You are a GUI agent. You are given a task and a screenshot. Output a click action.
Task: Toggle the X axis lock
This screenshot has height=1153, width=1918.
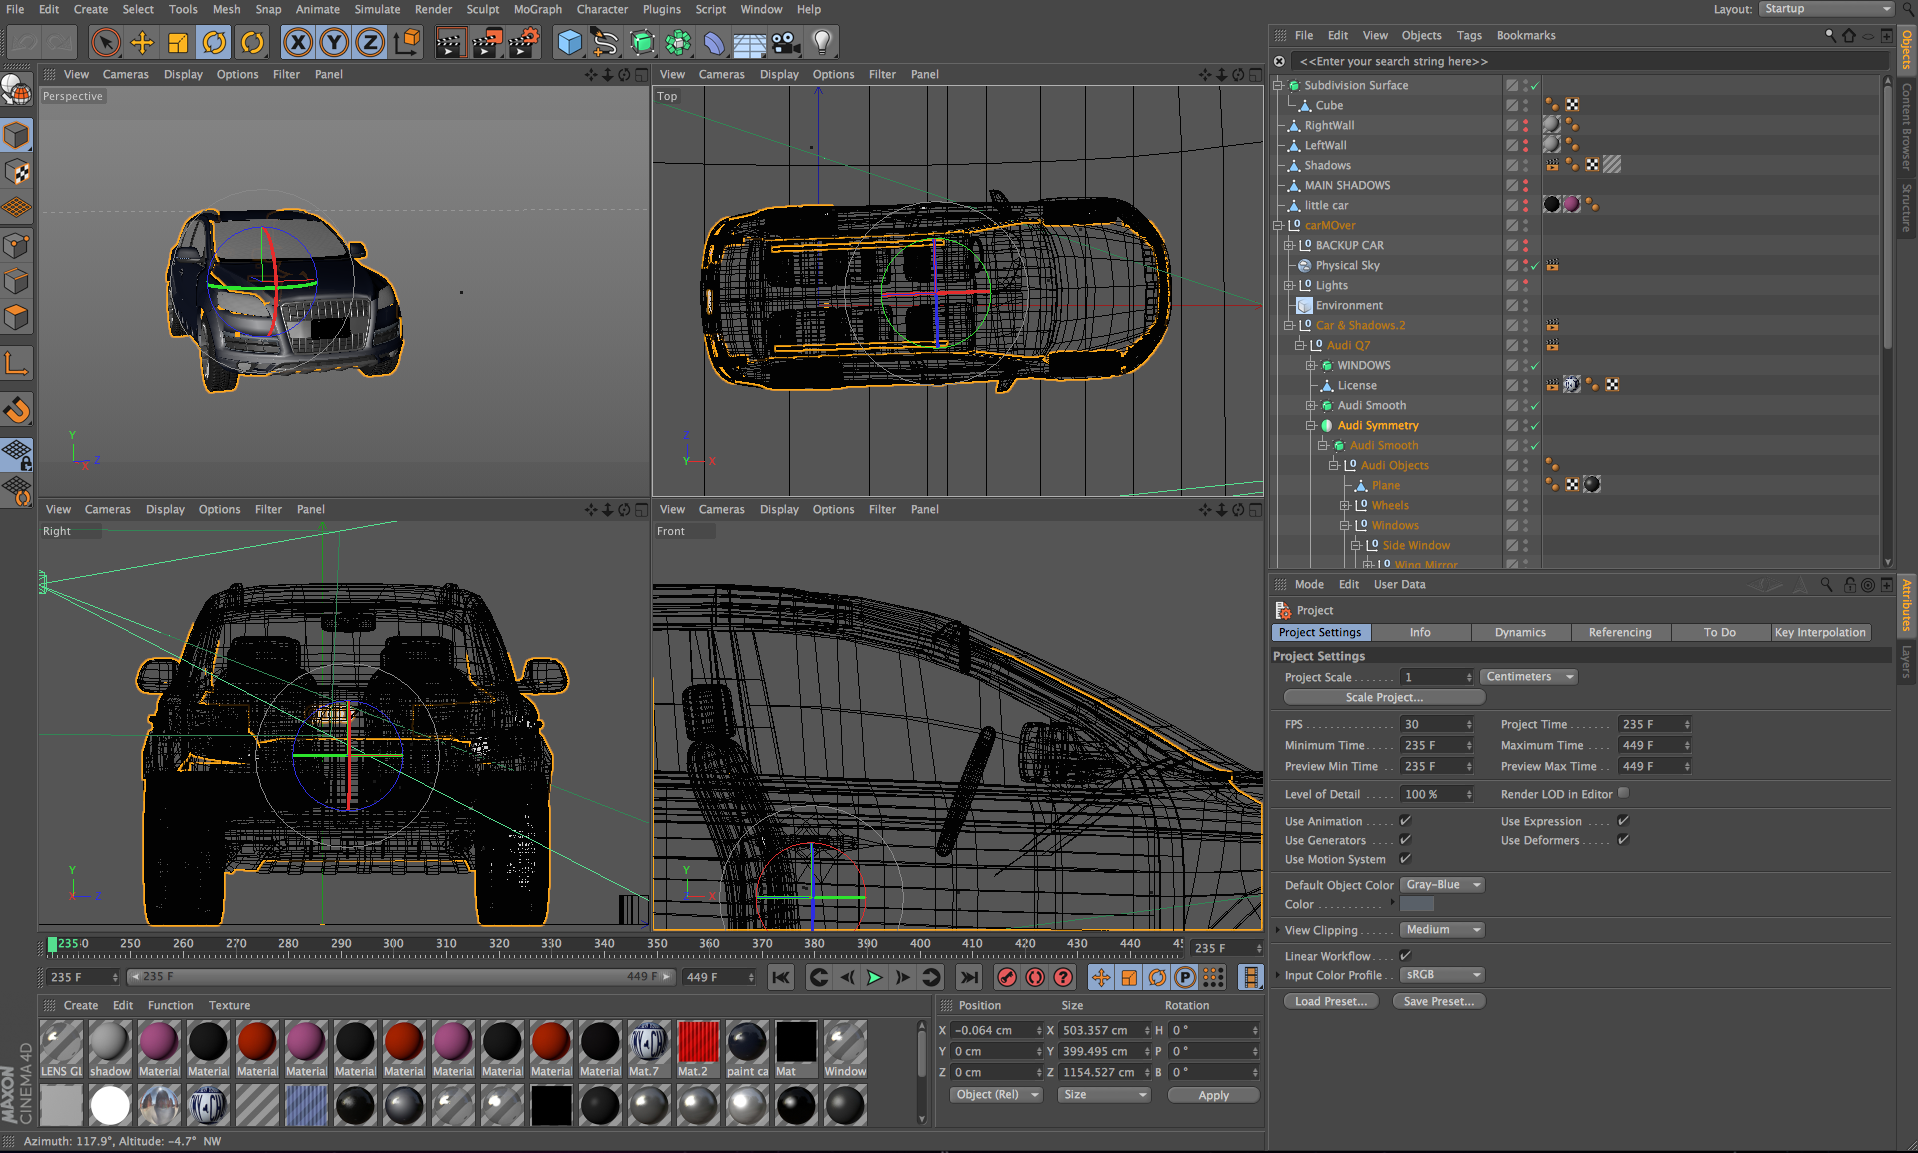click(x=298, y=42)
